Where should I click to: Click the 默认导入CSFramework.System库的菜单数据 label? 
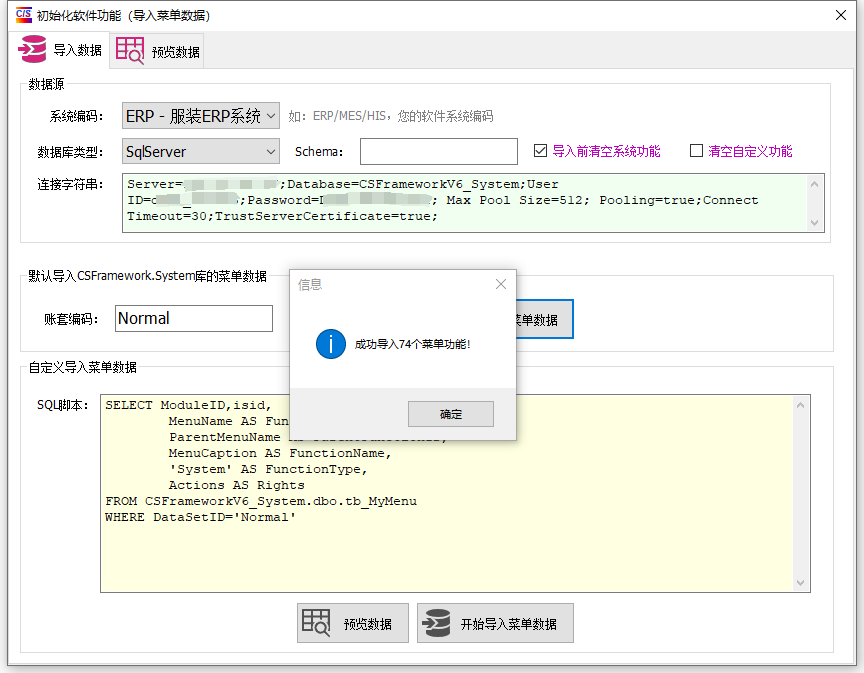(x=148, y=276)
